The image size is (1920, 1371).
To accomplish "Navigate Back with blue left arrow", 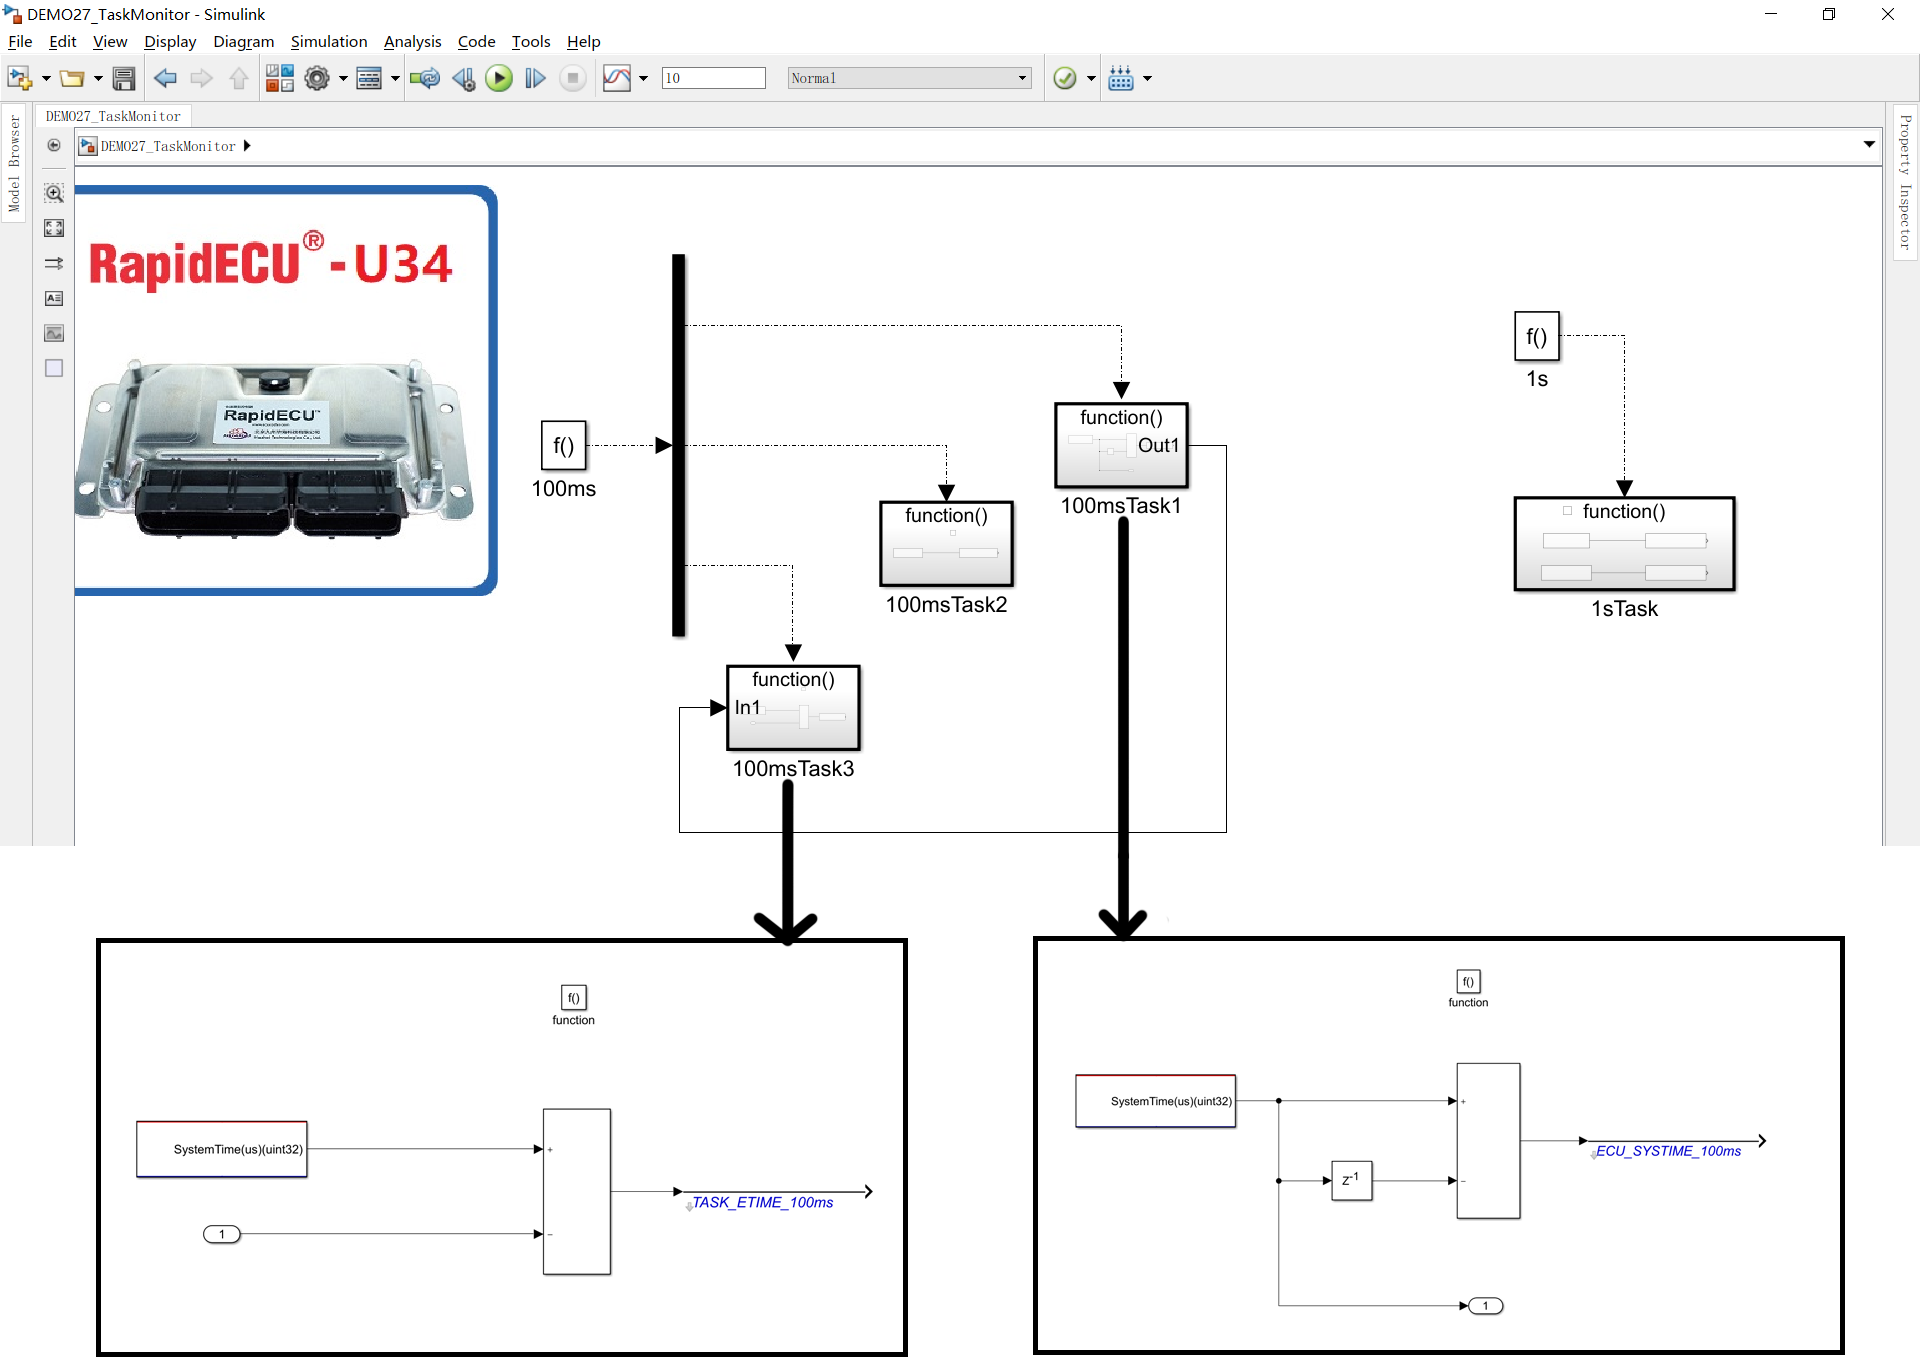I will [x=165, y=78].
